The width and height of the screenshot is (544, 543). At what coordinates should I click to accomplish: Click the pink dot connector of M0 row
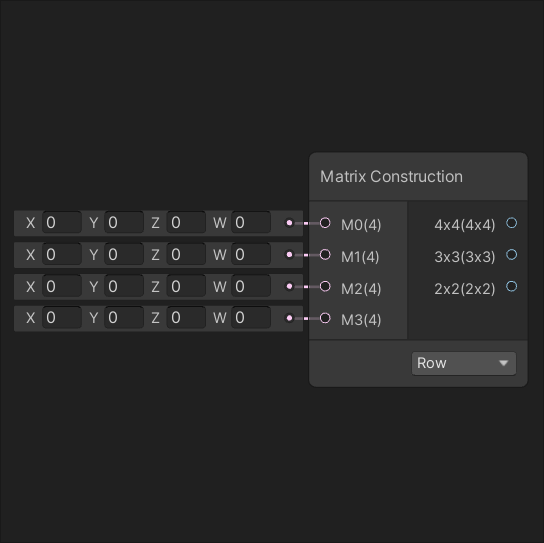coord(289,223)
